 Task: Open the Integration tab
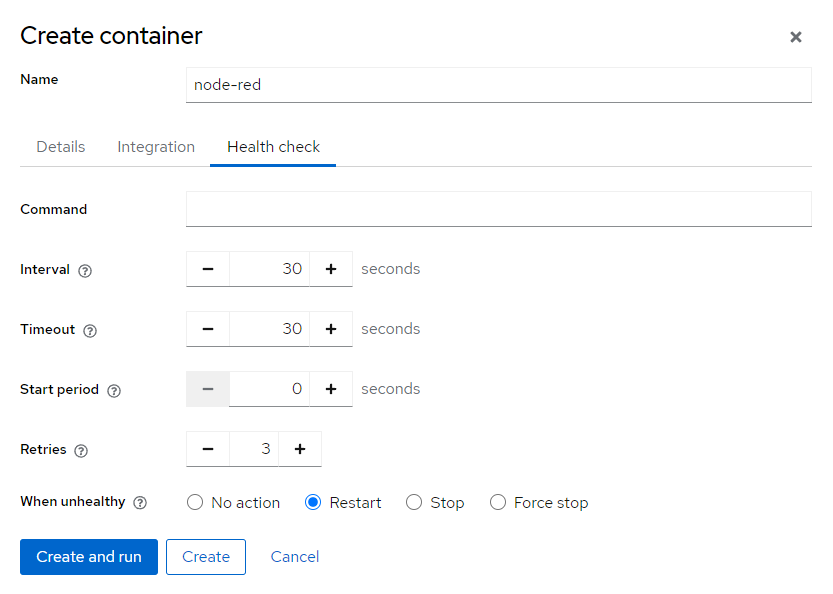(x=156, y=147)
